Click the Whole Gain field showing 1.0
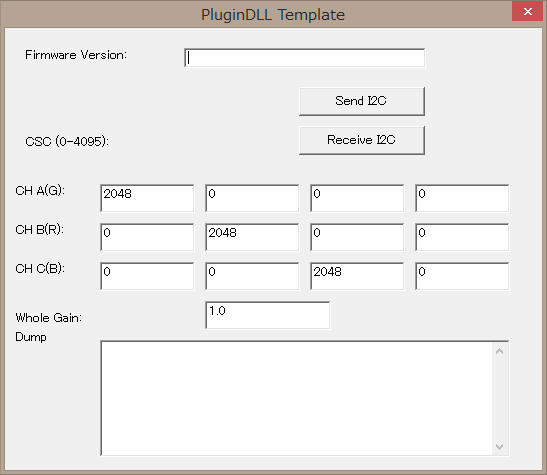The image size is (547, 475). 268,315
